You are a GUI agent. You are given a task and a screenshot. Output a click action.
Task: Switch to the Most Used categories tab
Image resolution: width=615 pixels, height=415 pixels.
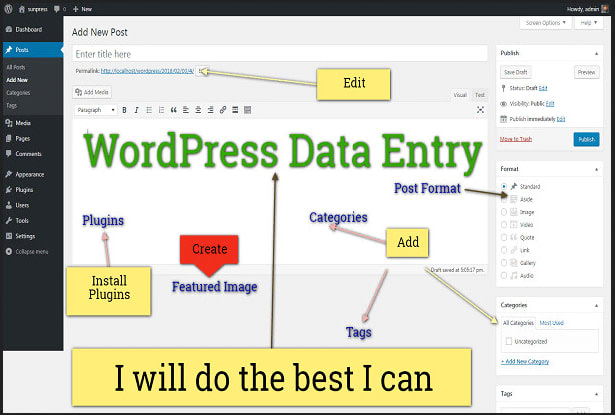tap(551, 323)
